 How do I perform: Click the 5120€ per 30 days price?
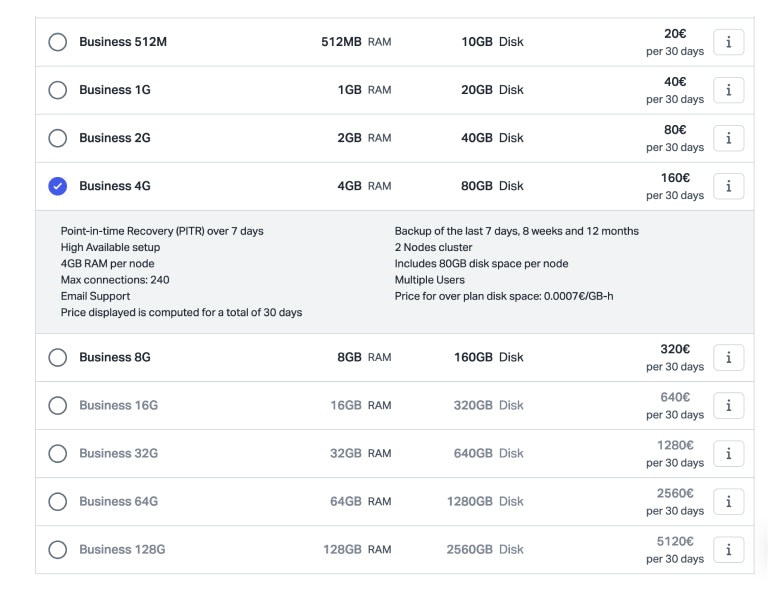tap(675, 549)
